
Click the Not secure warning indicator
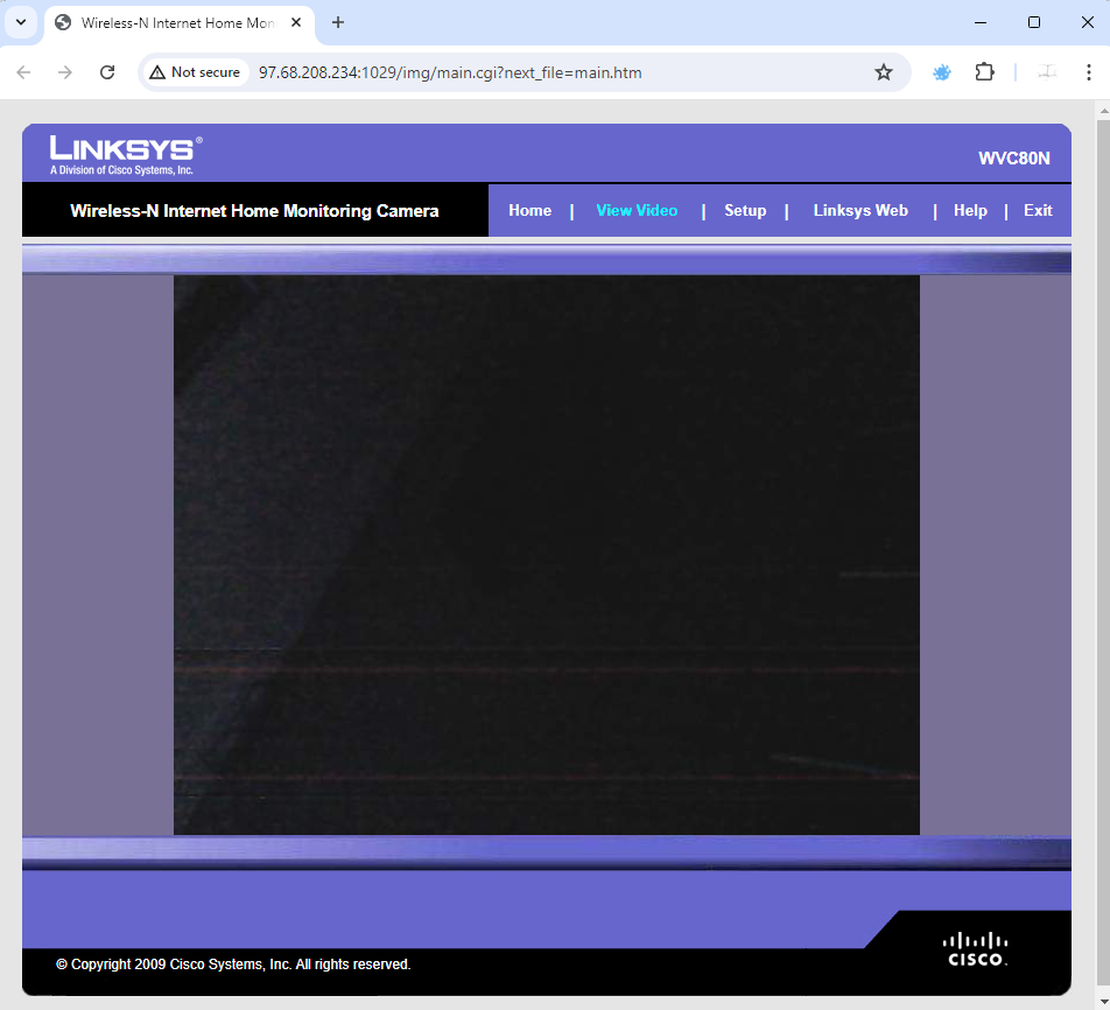click(195, 72)
